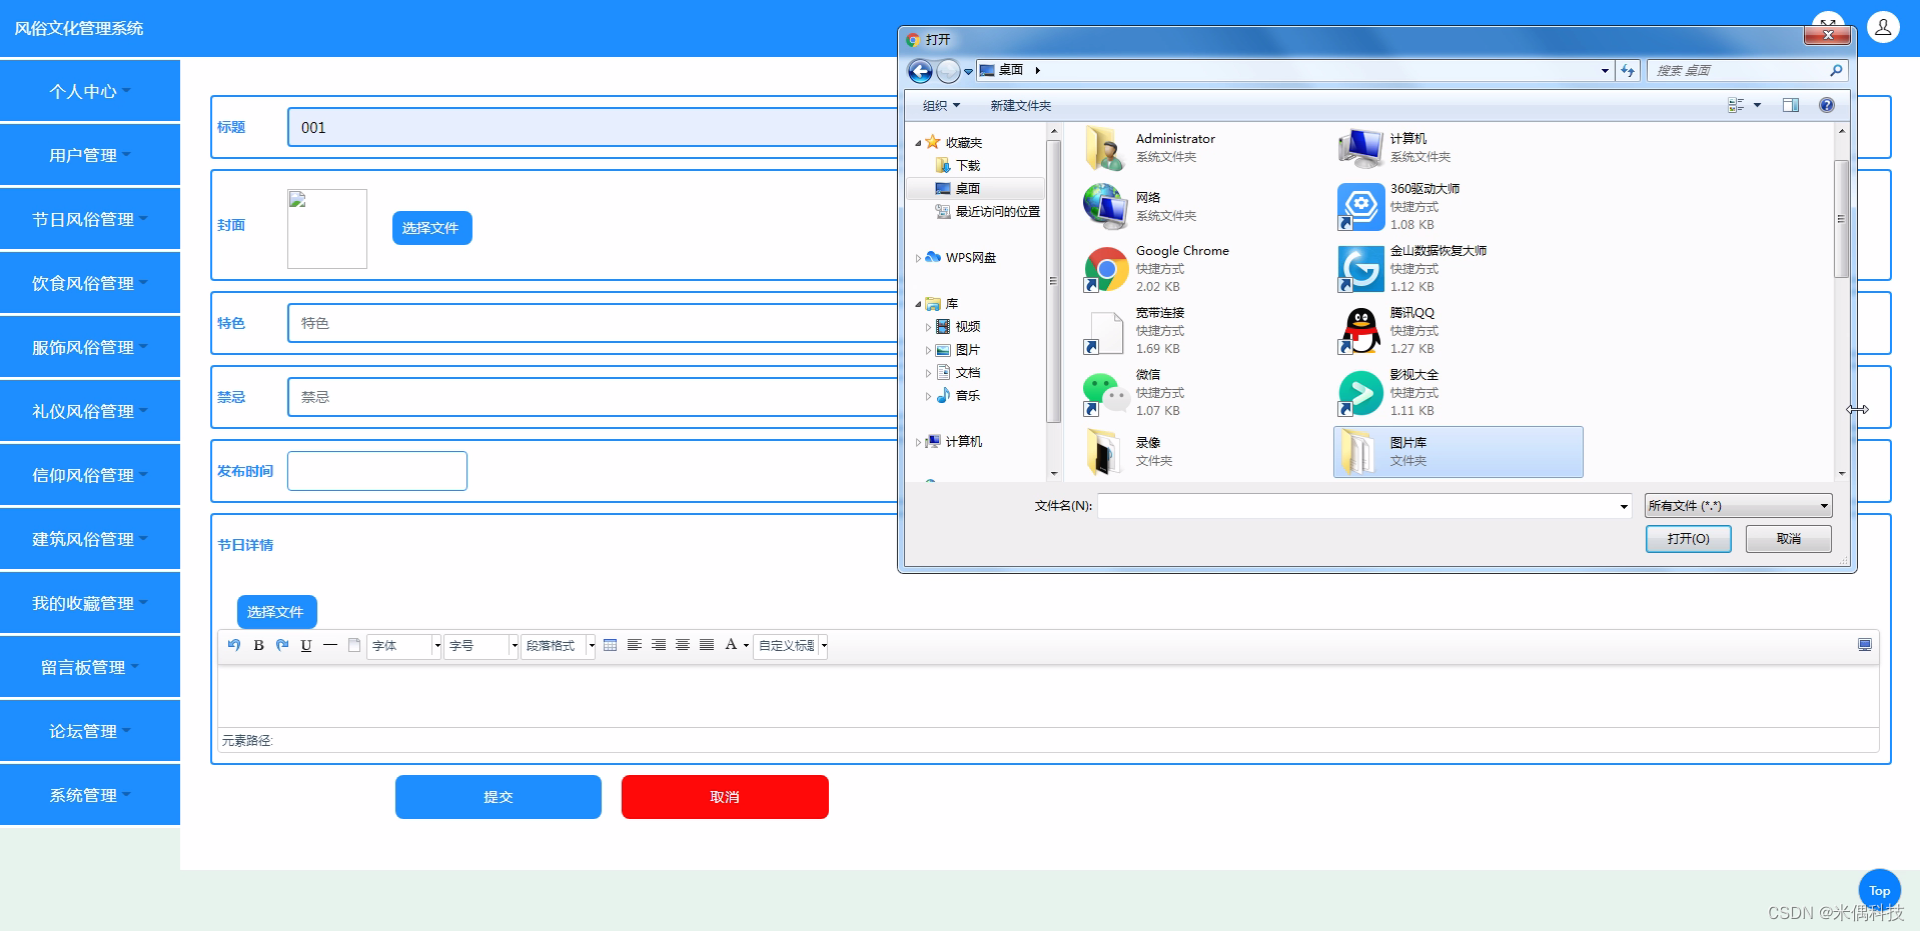Insert a horizontal rule in the editor

(x=330, y=645)
